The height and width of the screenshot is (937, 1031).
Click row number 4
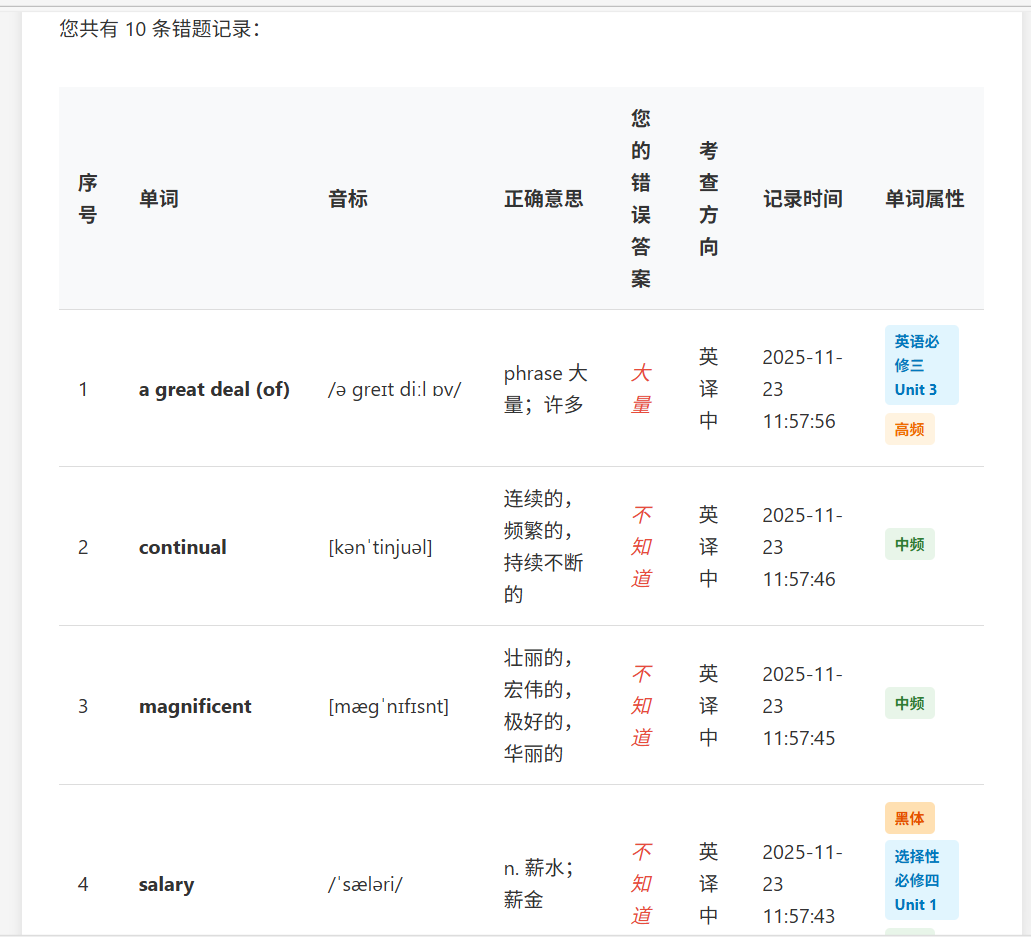pos(83,884)
